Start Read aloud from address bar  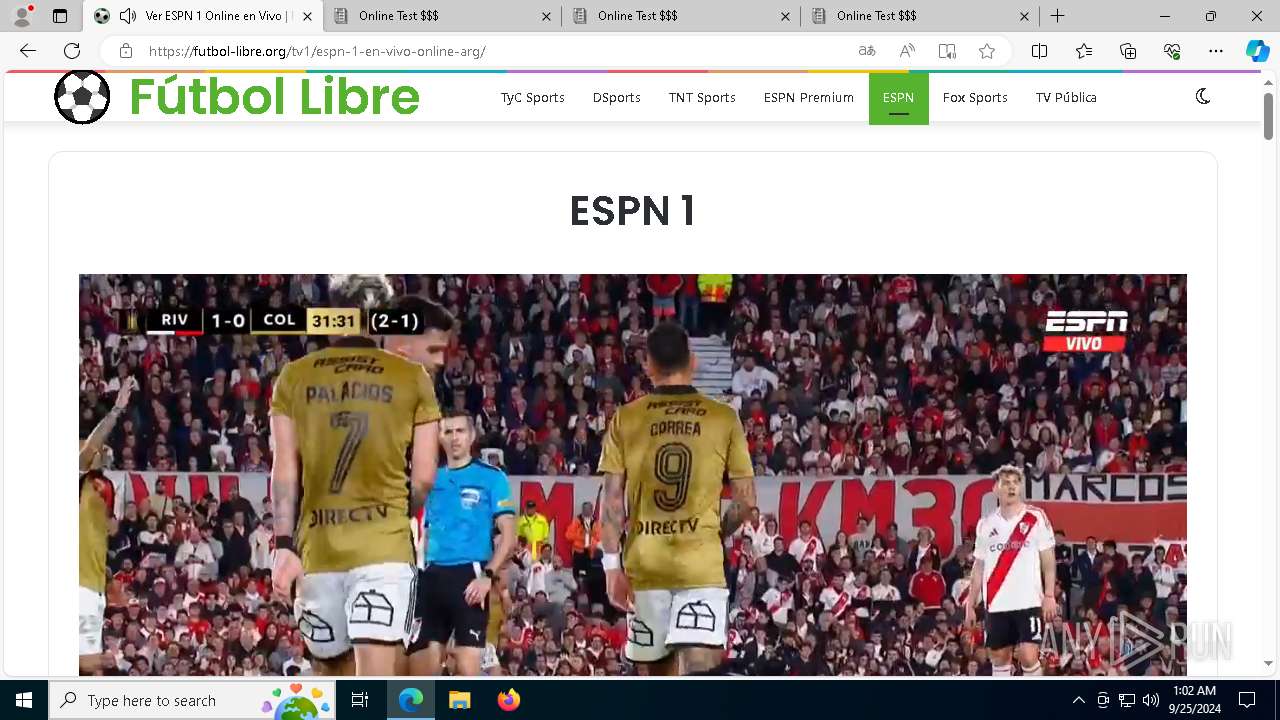pos(907,51)
